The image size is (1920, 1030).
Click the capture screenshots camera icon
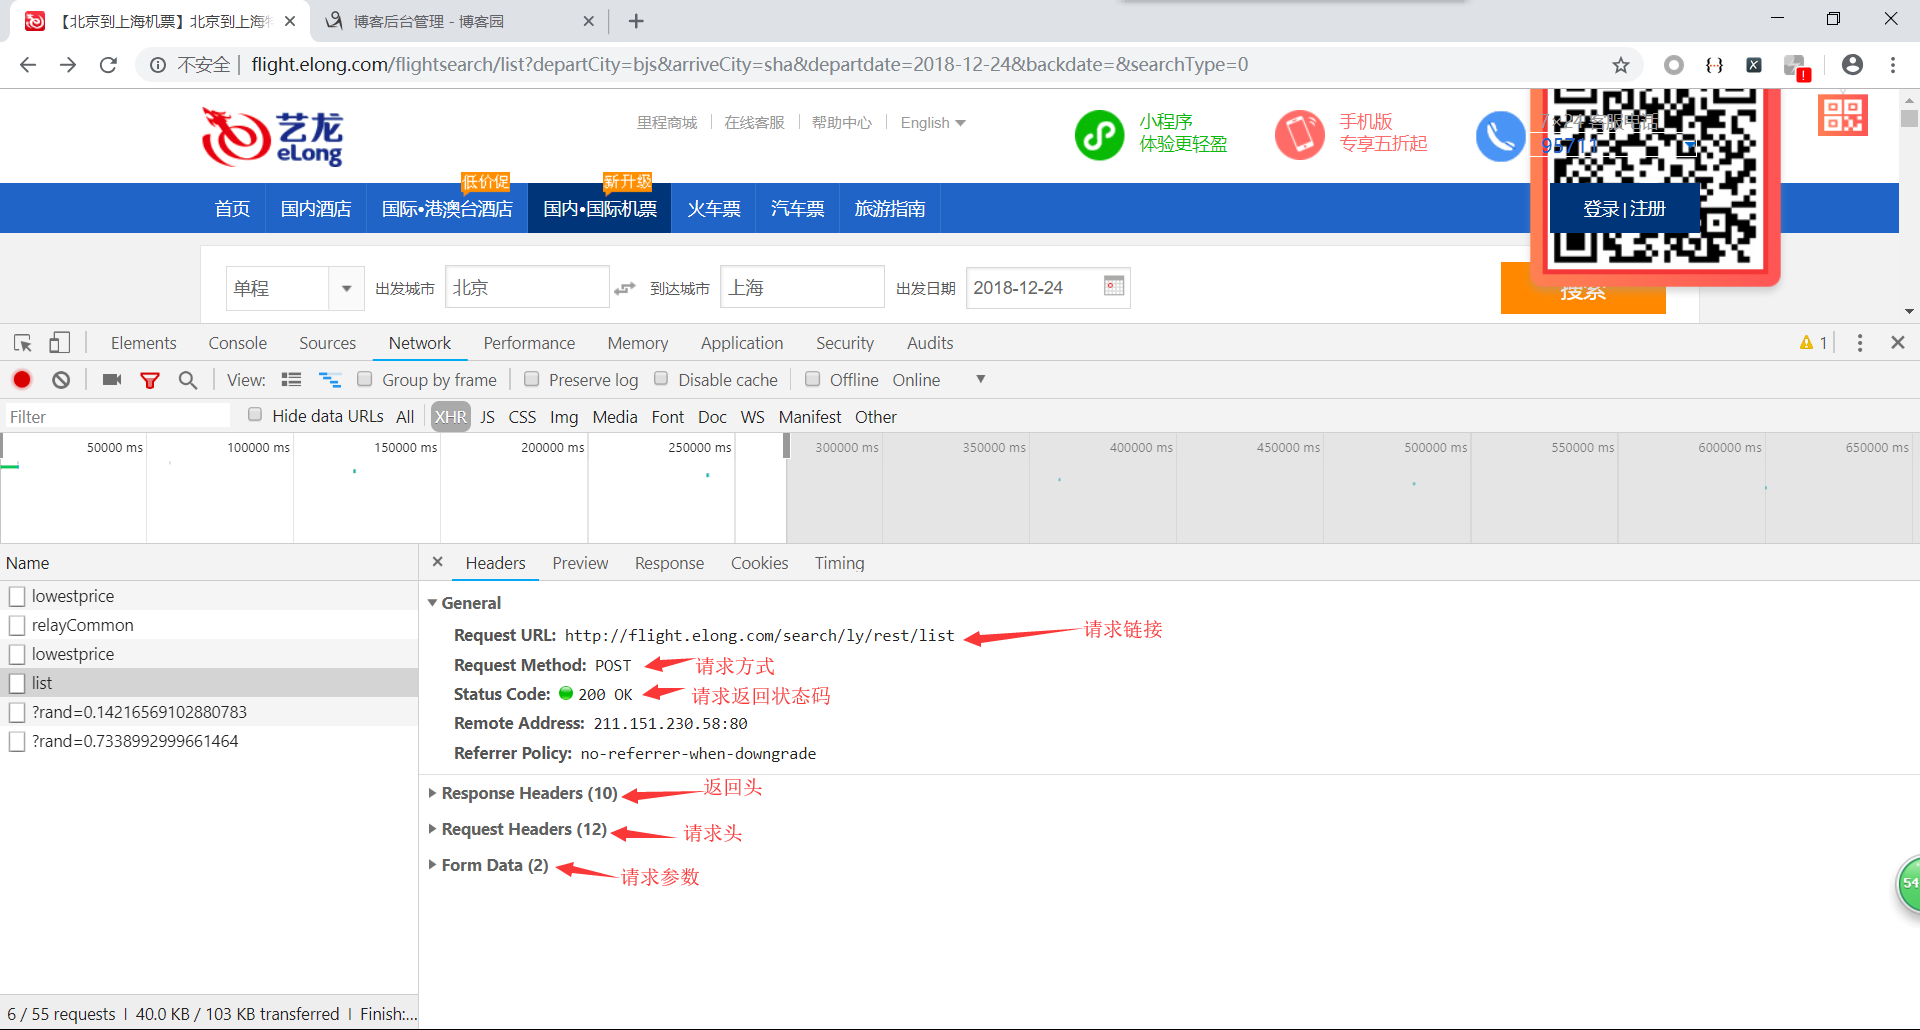pyautogui.click(x=112, y=380)
